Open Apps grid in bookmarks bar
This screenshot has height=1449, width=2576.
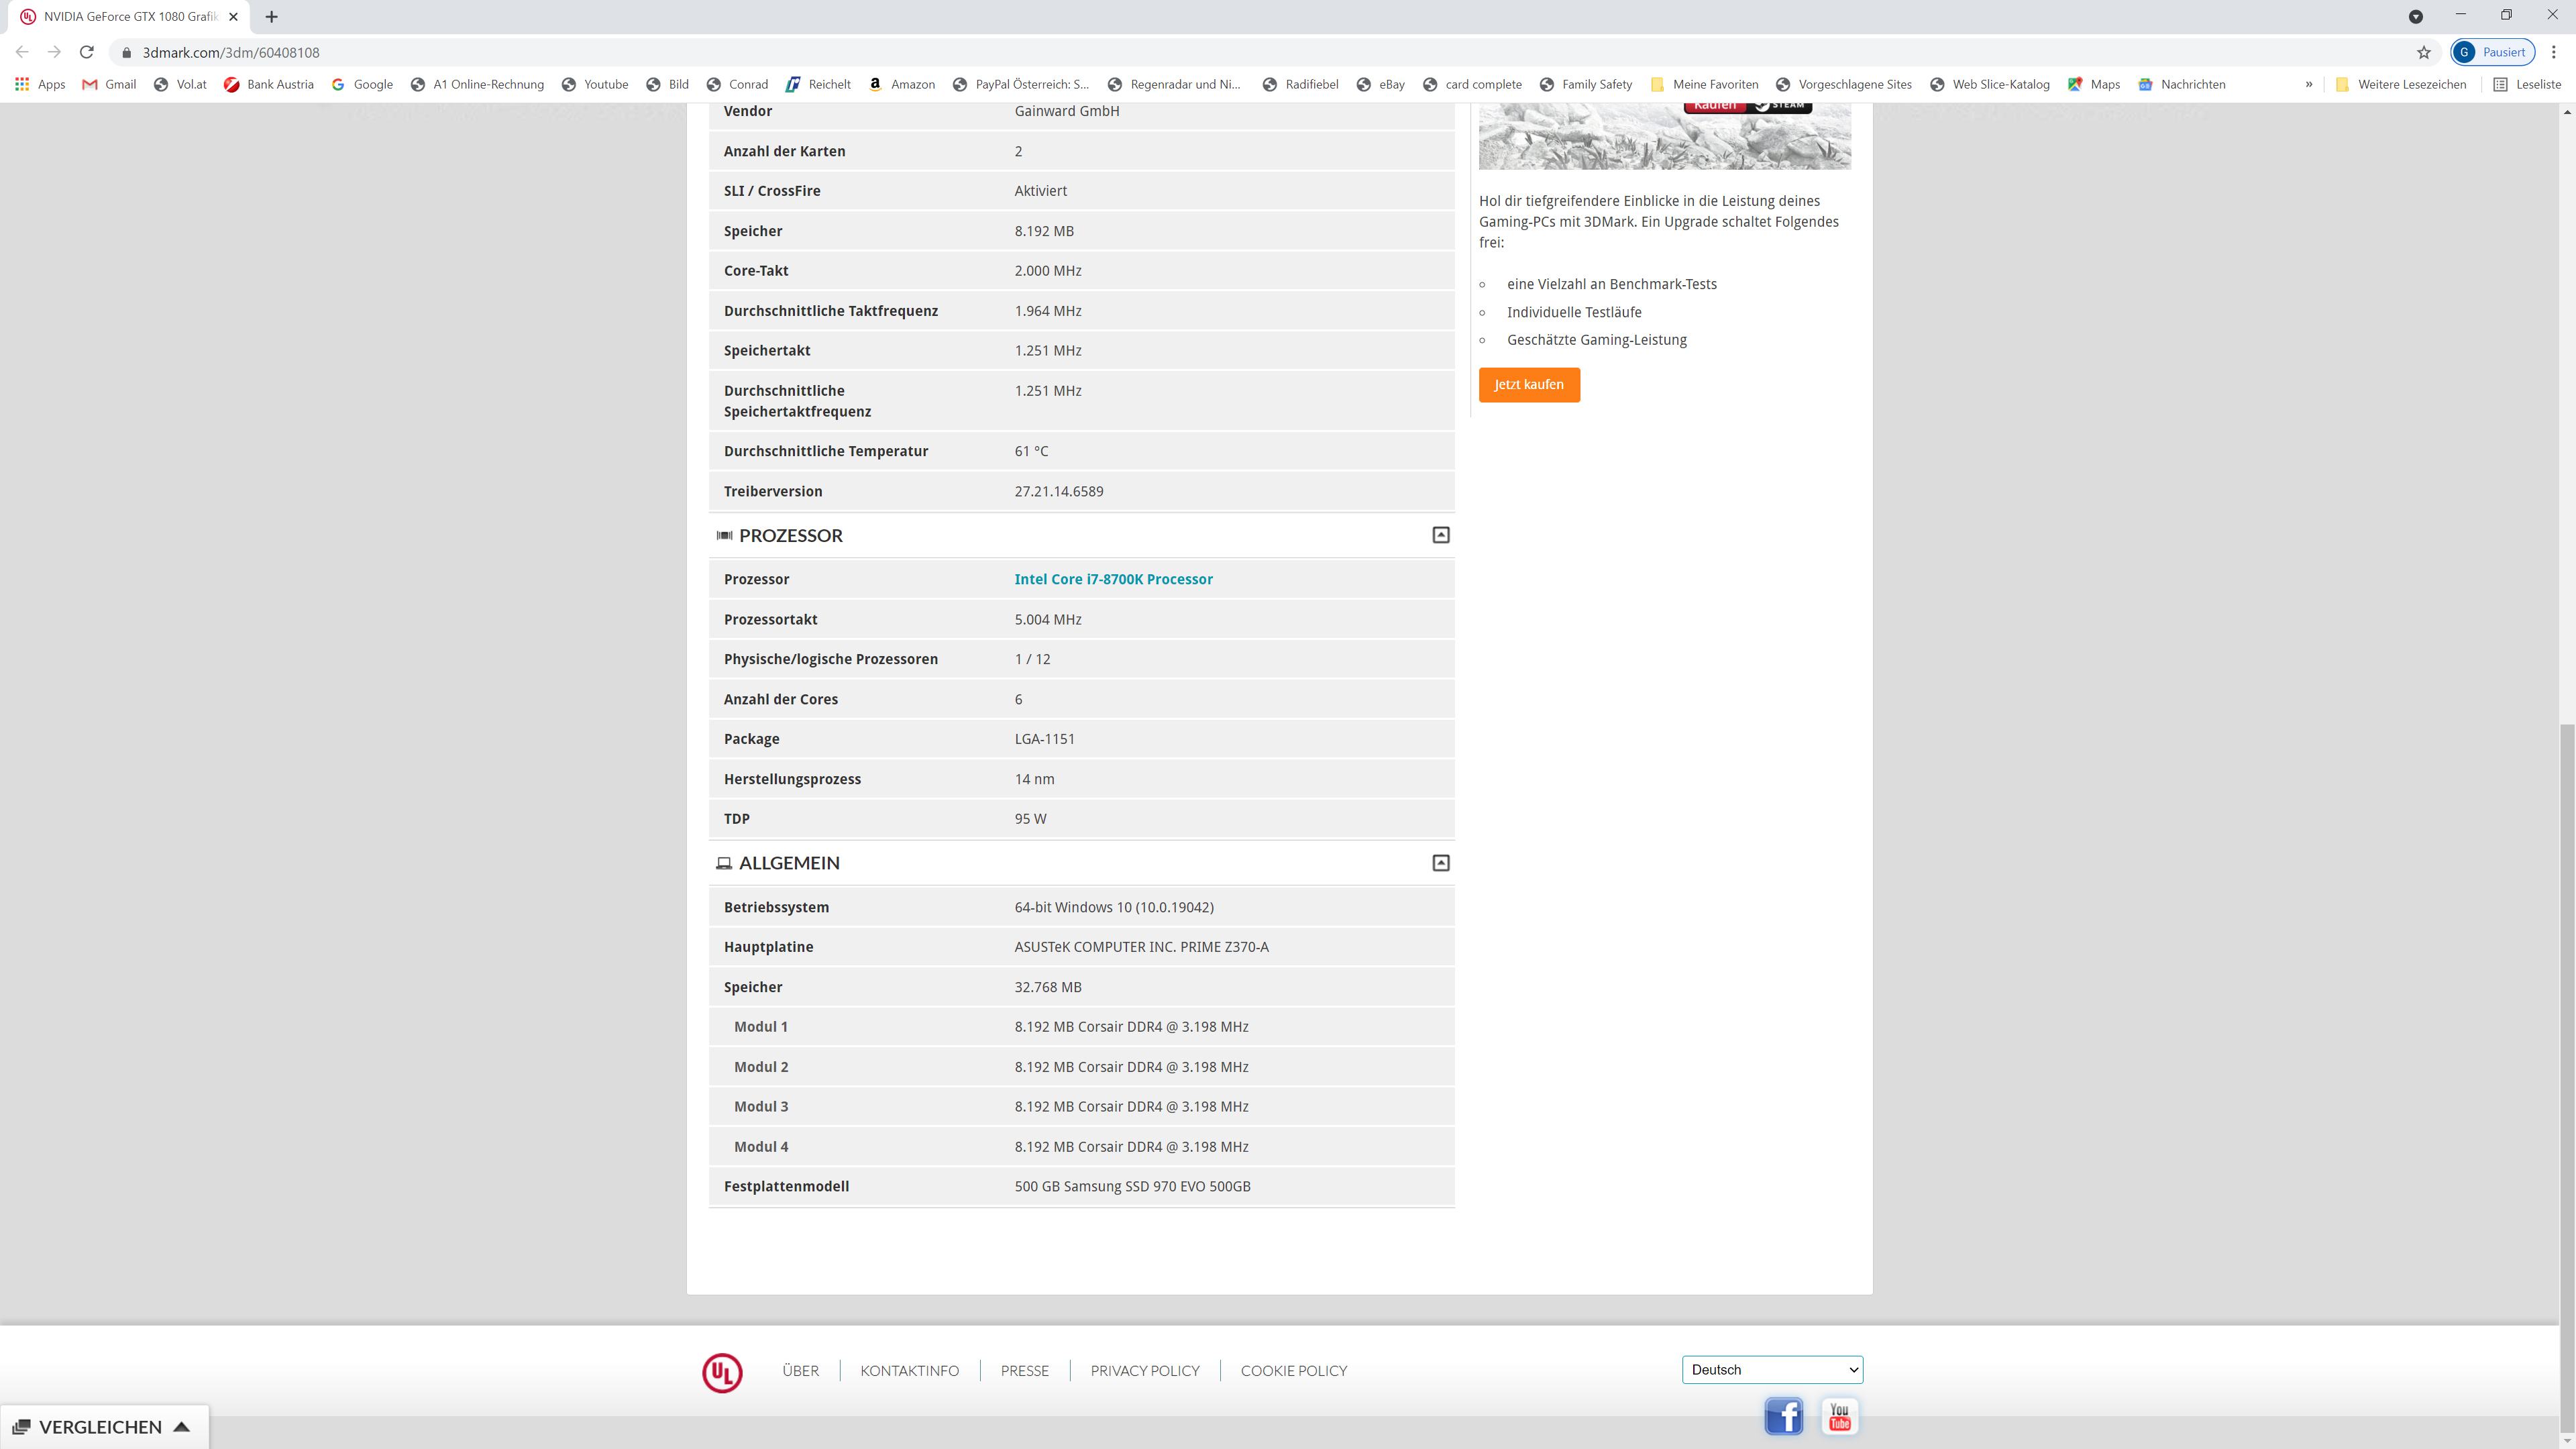click(x=40, y=84)
